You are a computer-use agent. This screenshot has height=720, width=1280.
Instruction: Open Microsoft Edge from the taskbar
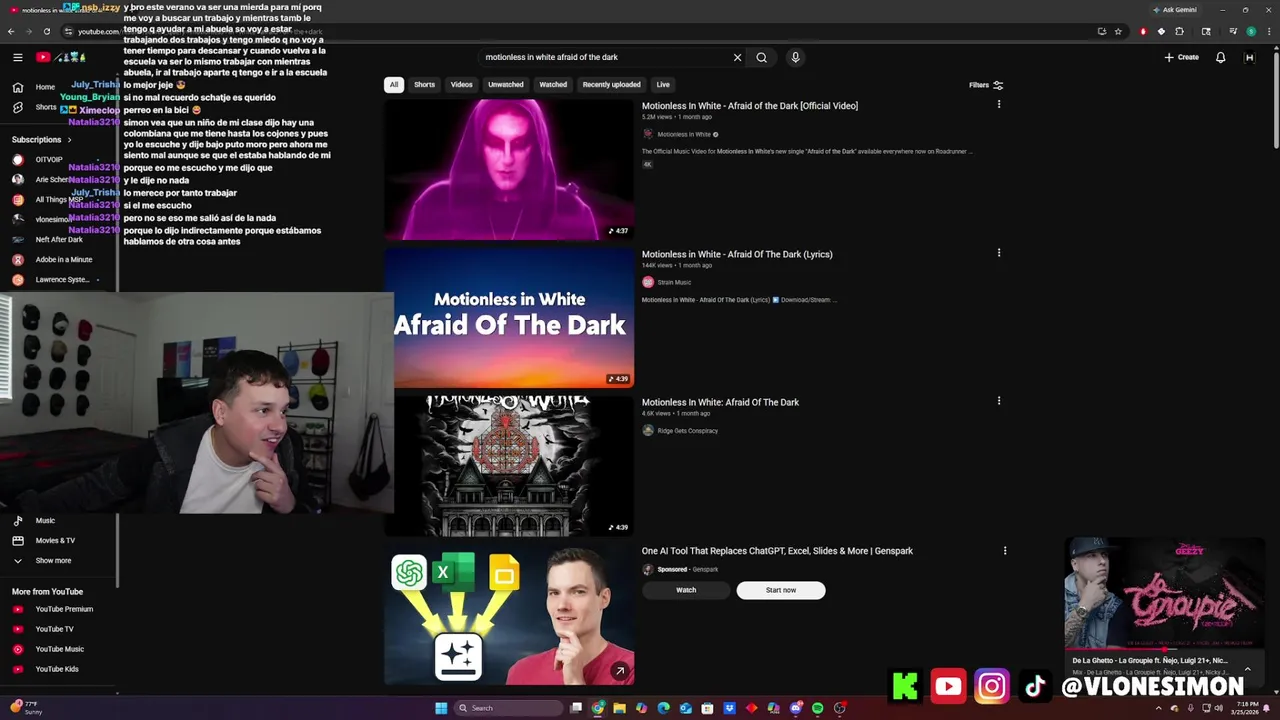tap(664, 708)
